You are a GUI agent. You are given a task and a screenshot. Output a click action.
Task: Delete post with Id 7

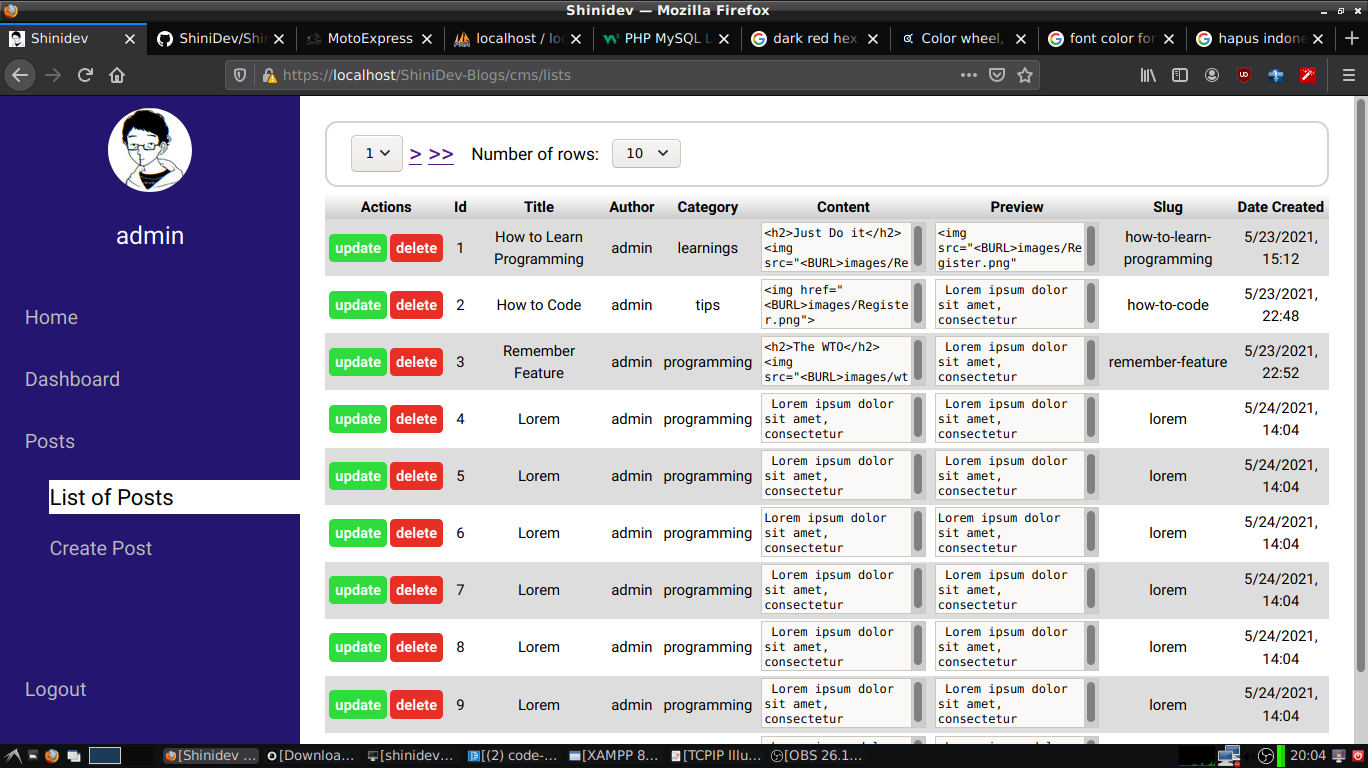[x=416, y=590]
